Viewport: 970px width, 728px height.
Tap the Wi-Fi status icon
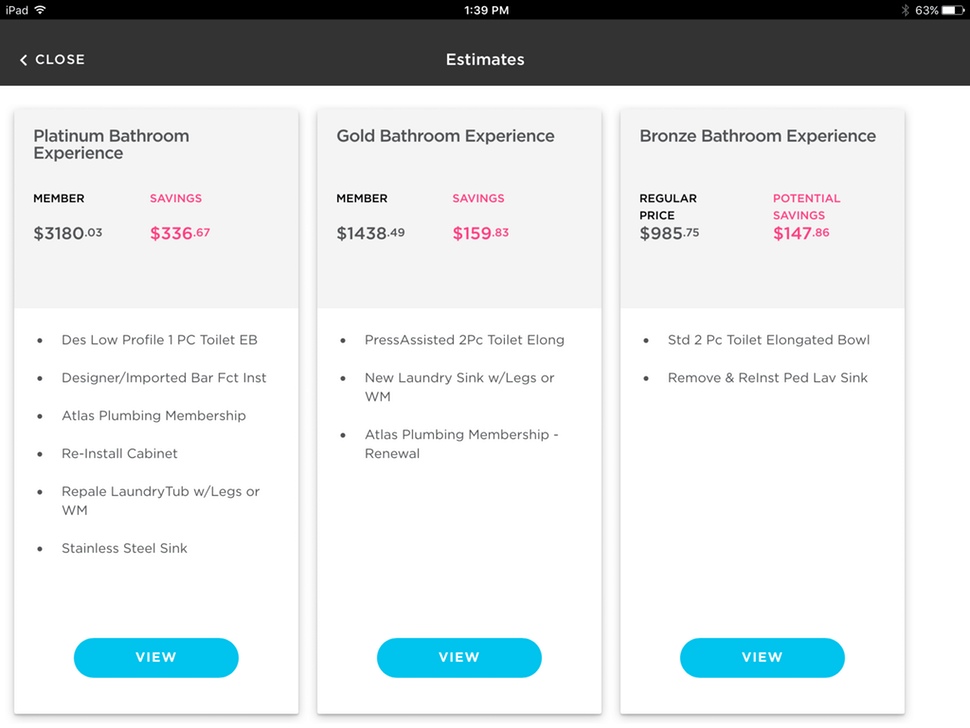tap(40, 10)
